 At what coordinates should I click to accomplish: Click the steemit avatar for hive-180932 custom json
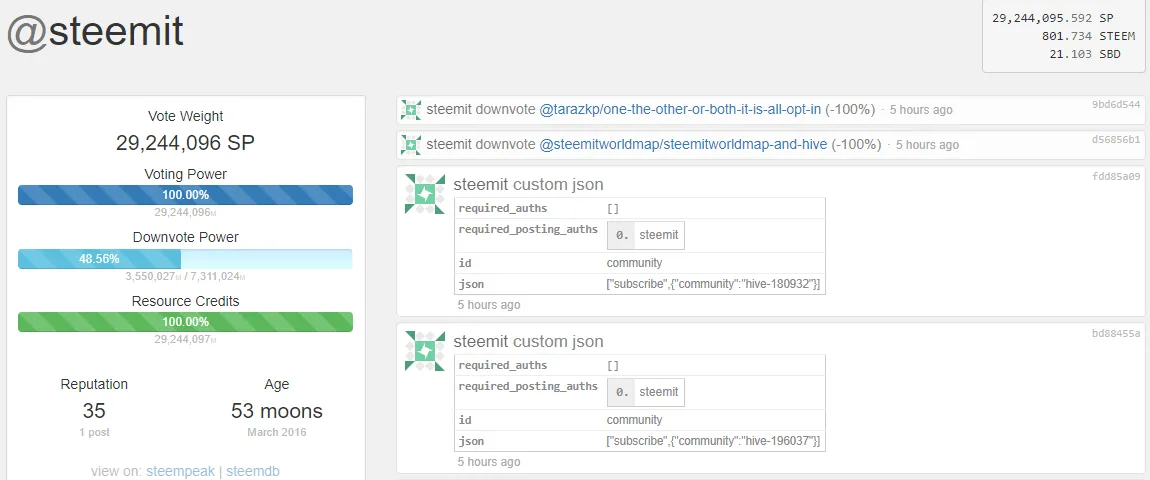tap(425, 194)
